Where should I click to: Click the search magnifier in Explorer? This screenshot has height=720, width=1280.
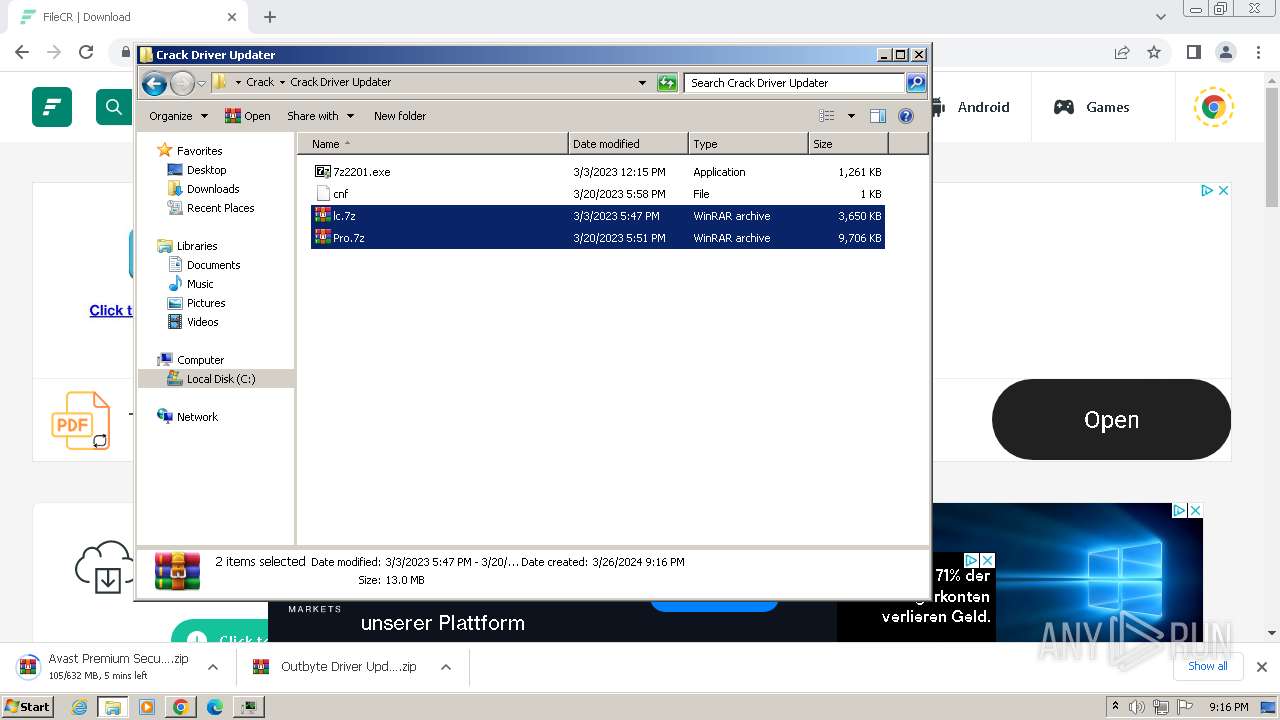pyautogui.click(x=915, y=83)
